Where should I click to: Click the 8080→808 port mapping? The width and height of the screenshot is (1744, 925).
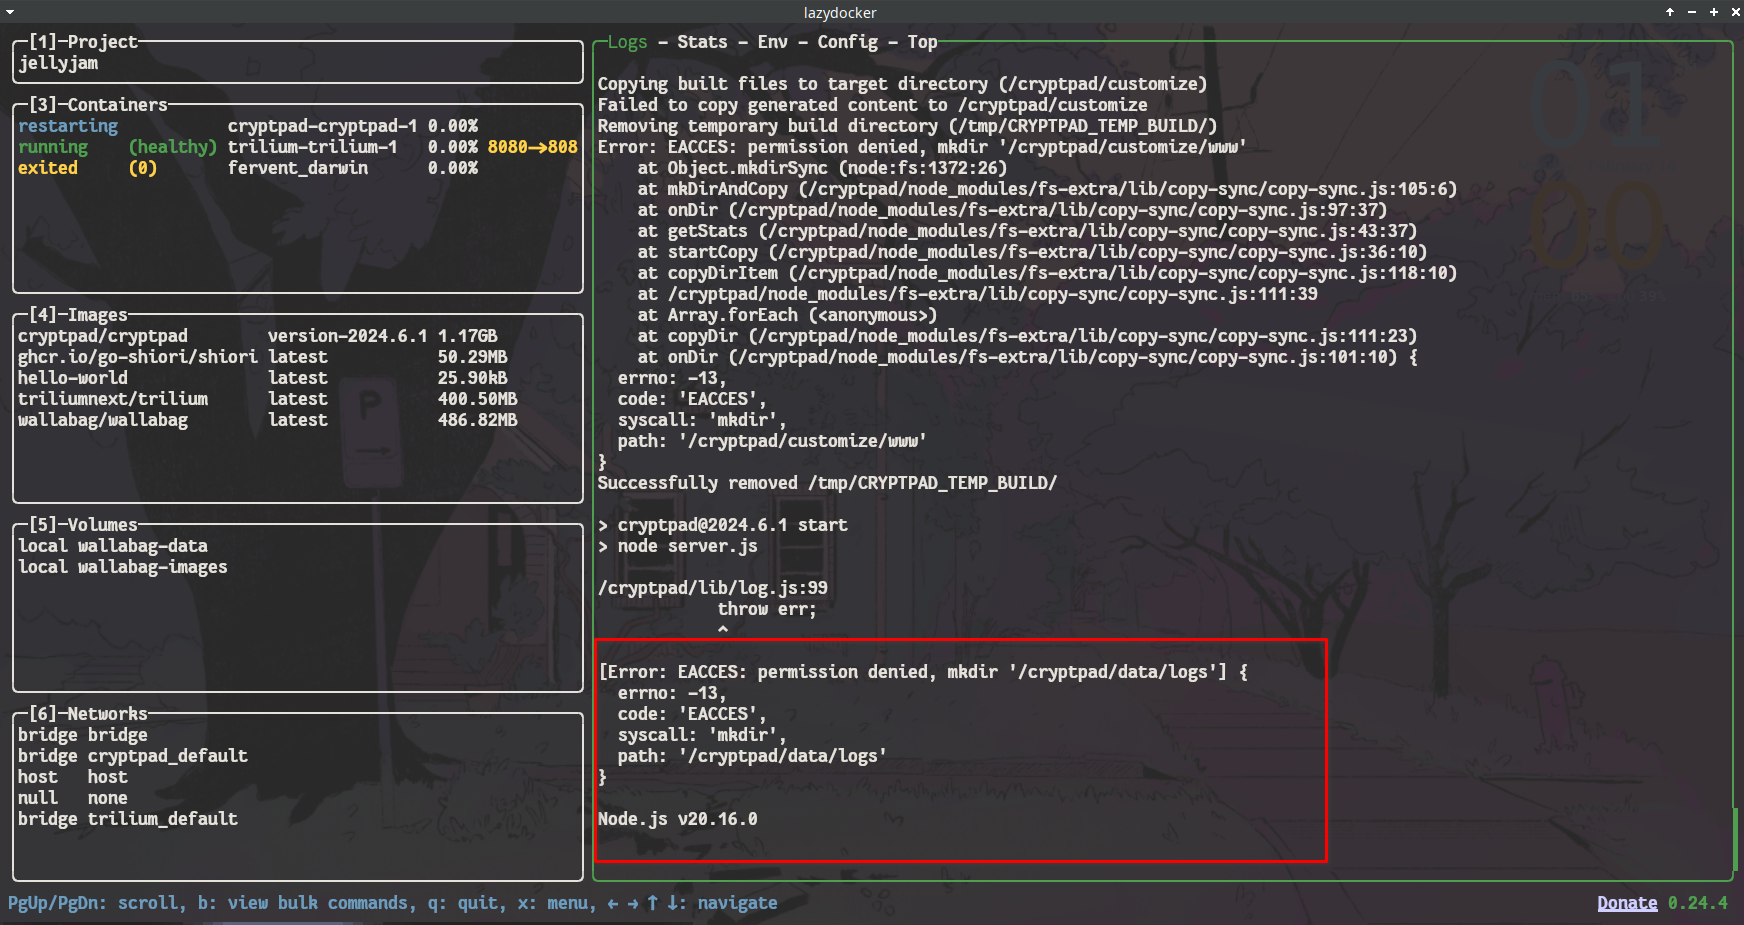[x=533, y=147]
